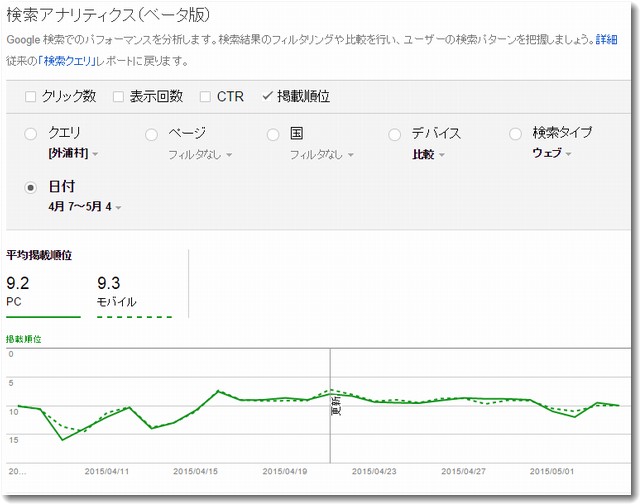Click the 検索アナリティクス(ベータ版) page title
640x504 pixels.
coord(108,16)
